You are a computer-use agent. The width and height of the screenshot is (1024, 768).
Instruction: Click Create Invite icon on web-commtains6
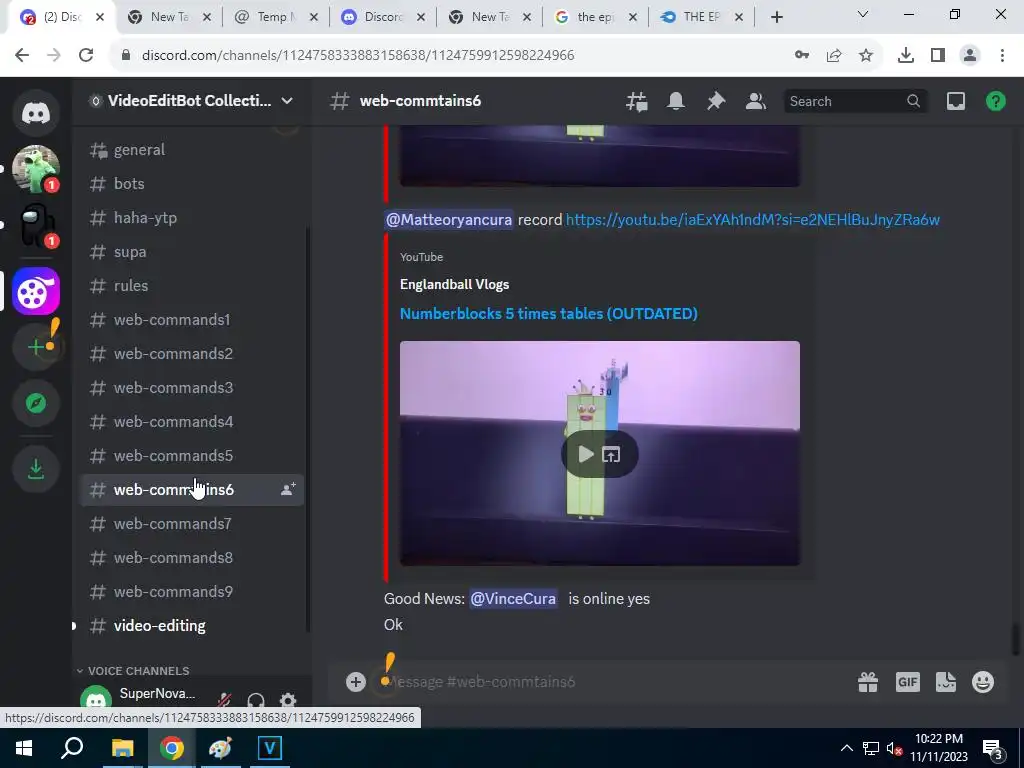pos(288,489)
